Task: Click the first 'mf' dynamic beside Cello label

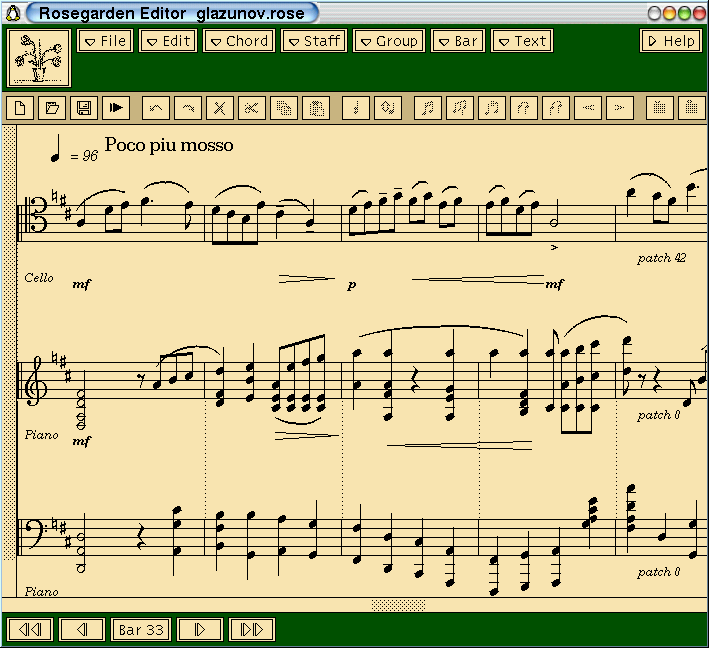Action: (82, 284)
